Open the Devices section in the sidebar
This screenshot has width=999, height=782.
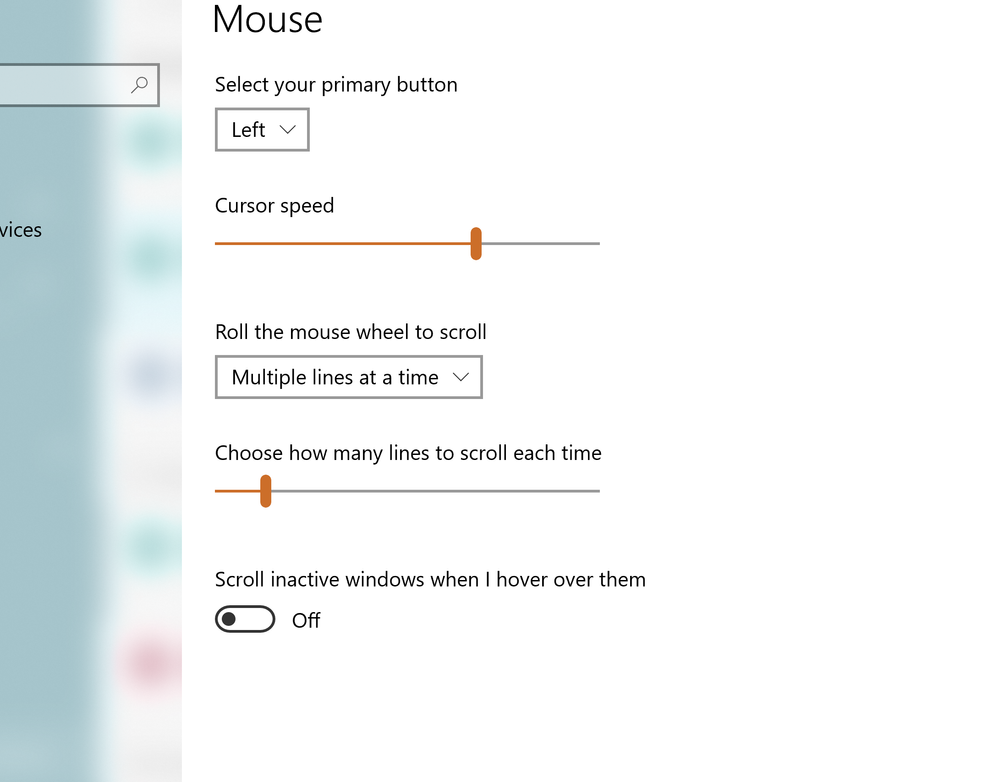click(20, 230)
